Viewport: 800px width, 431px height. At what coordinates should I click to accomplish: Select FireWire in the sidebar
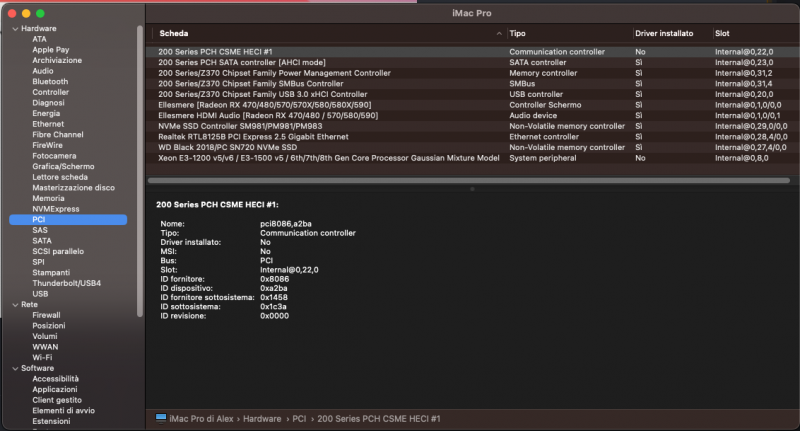[x=47, y=145]
